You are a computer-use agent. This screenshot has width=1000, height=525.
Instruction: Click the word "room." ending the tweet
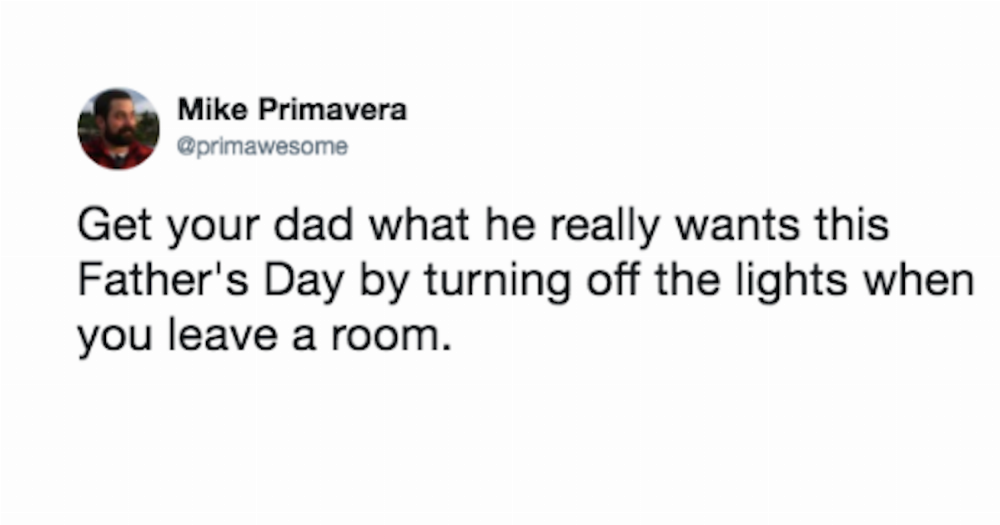pyautogui.click(x=392, y=336)
